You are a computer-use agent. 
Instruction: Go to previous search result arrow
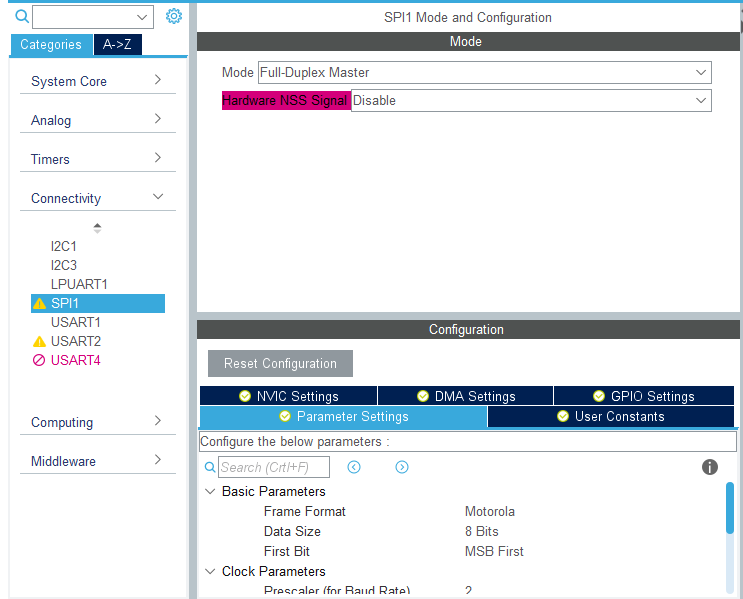(354, 467)
